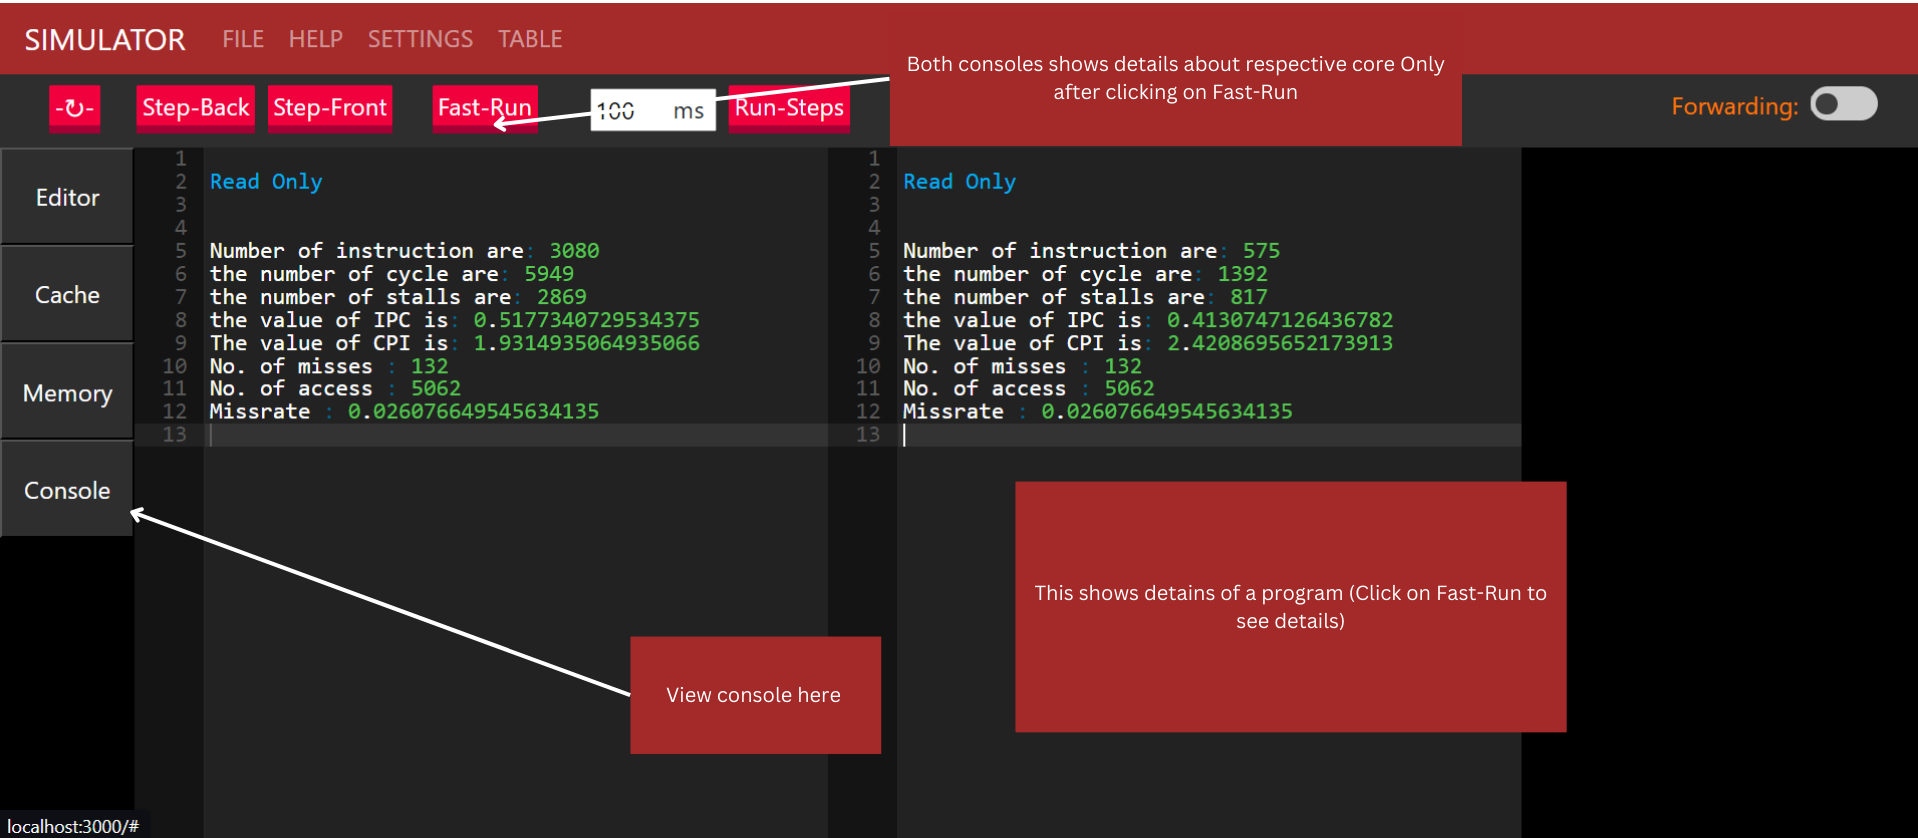The image size is (1918, 838).
Task: Click line 13 in left console
Action: pos(500,435)
